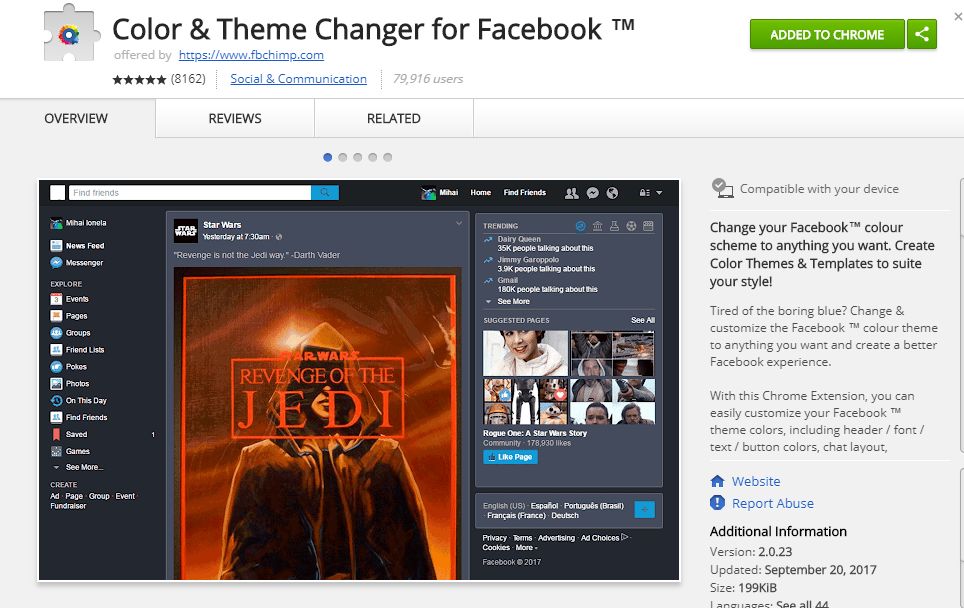964x608 pixels.
Task: Click the Saved bookmark icon in sidebar
Action: [x=56, y=434]
